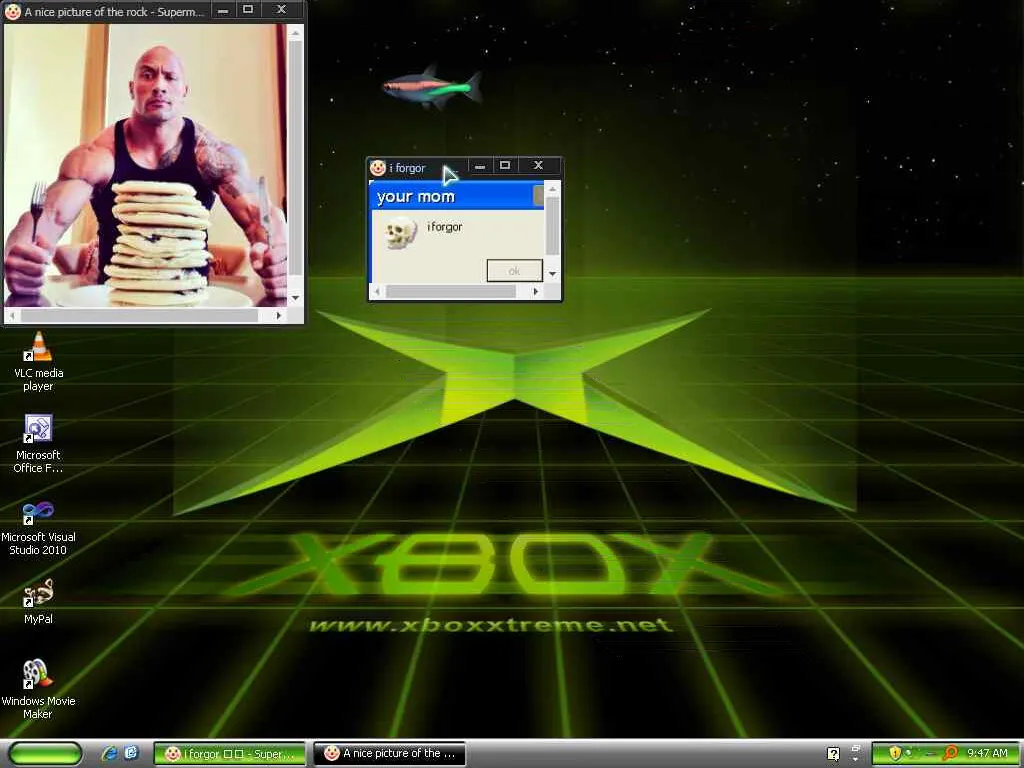The width and height of the screenshot is (1024, 768).
Task: Close the 'i forgor' window
Action: pos(539,166)
